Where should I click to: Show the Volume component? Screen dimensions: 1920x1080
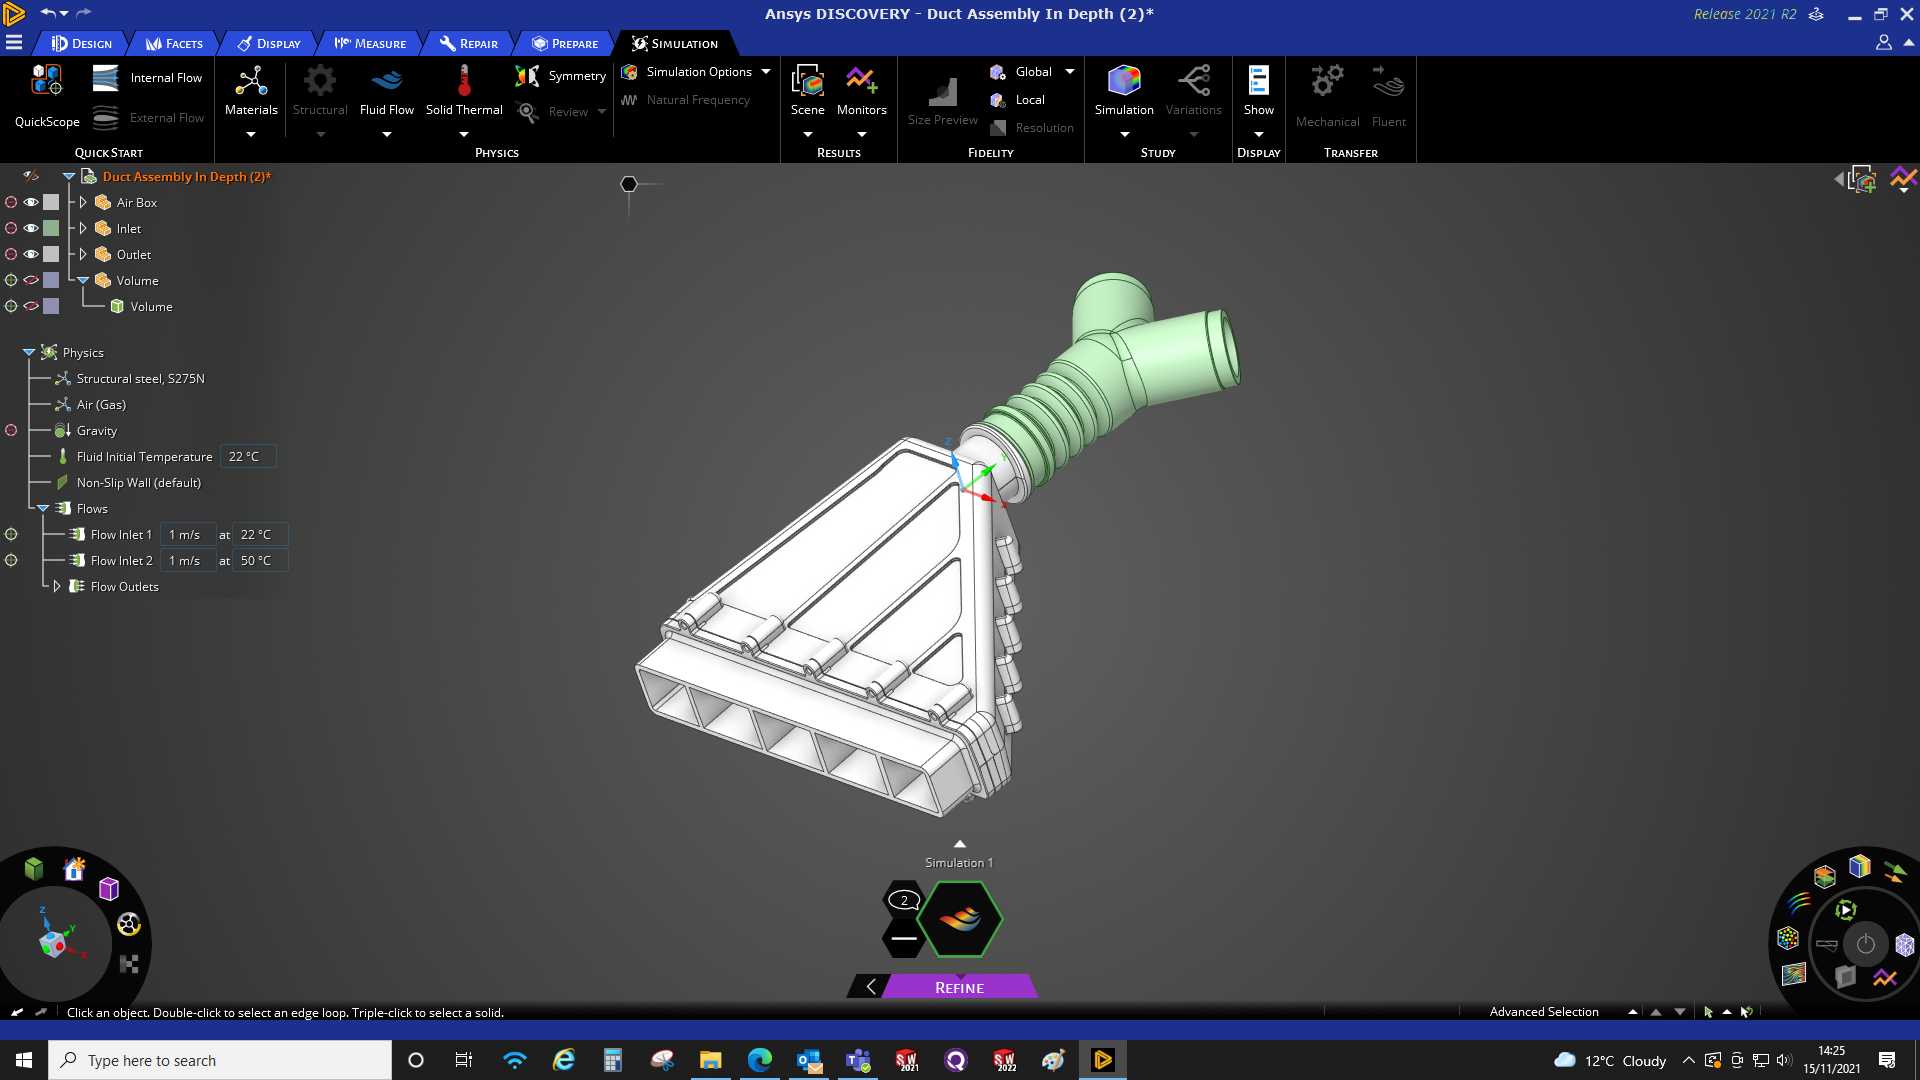pyautogui.click(x=31, y=280)
